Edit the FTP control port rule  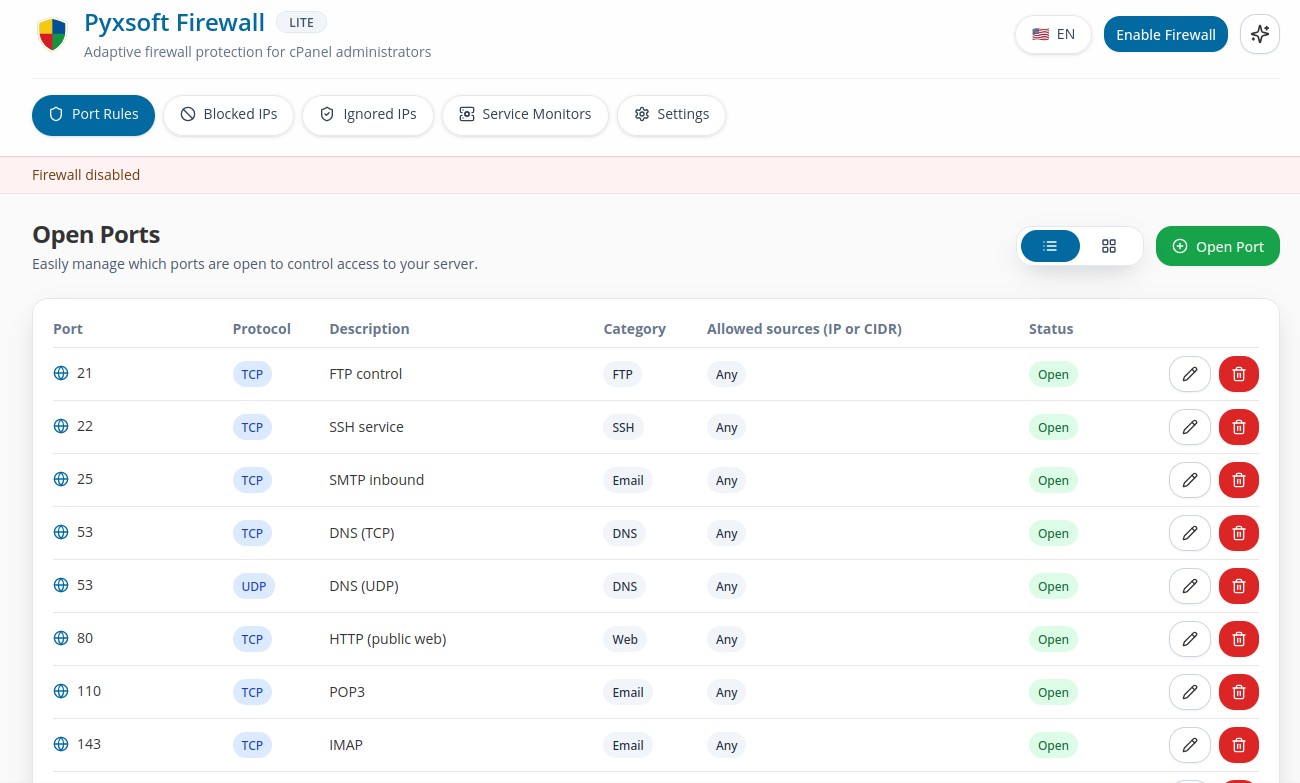[x=1189, y=374]
